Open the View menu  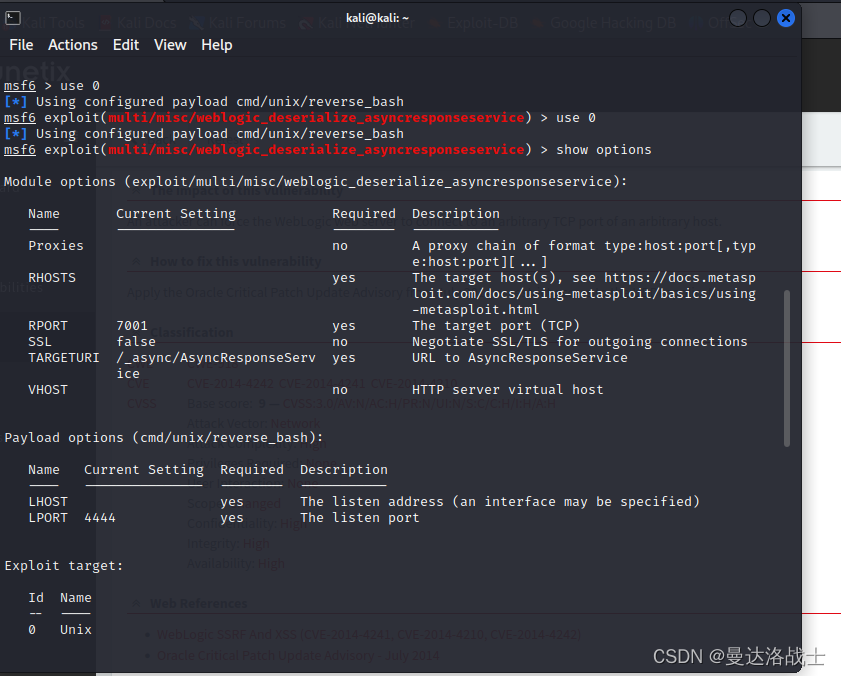170,45
